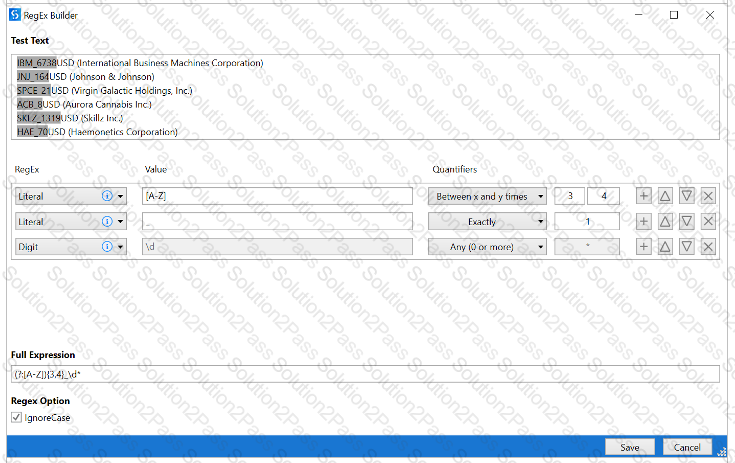Click the IBM_6738USD test text line
Viewport: 735px width, 463px height.
coord(140,63)
